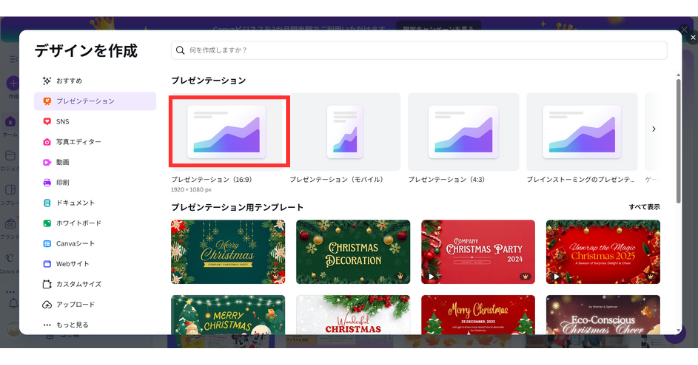Click the search magnifier icon
Viewport: 698px width, 365px height.
click(x=180, y=50)
